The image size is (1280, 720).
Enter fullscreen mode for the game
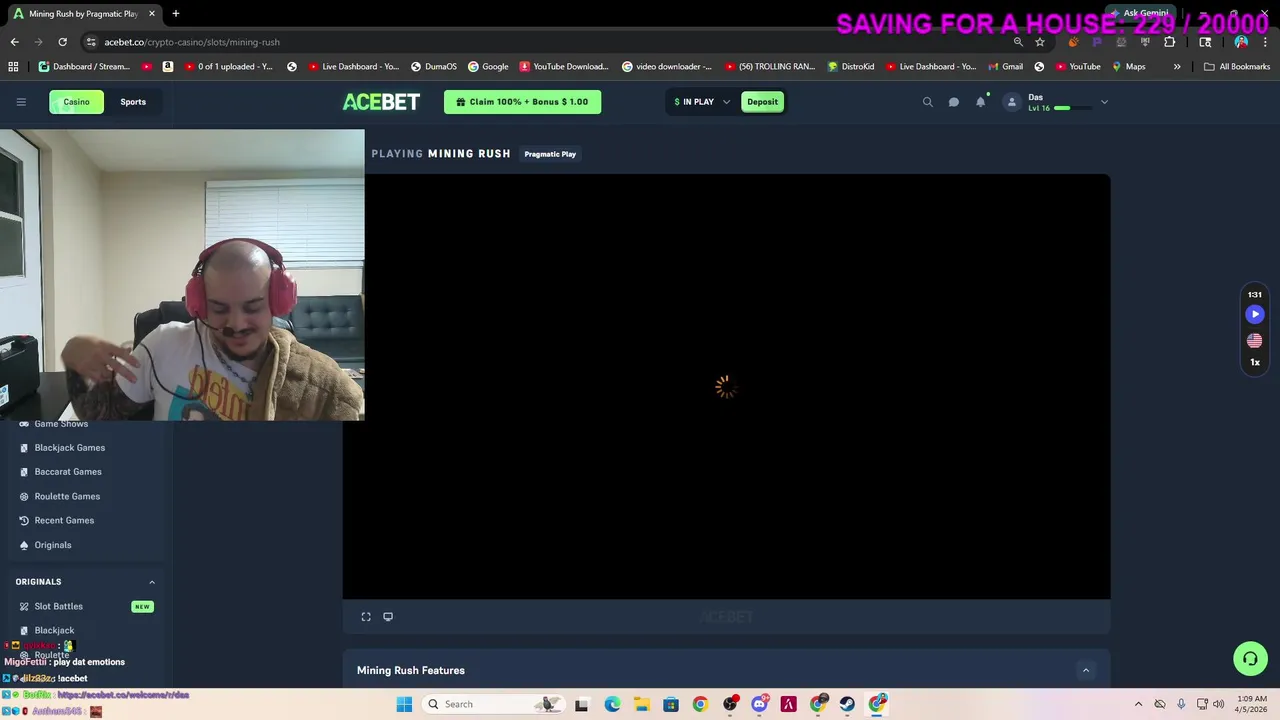click(366, 617)
